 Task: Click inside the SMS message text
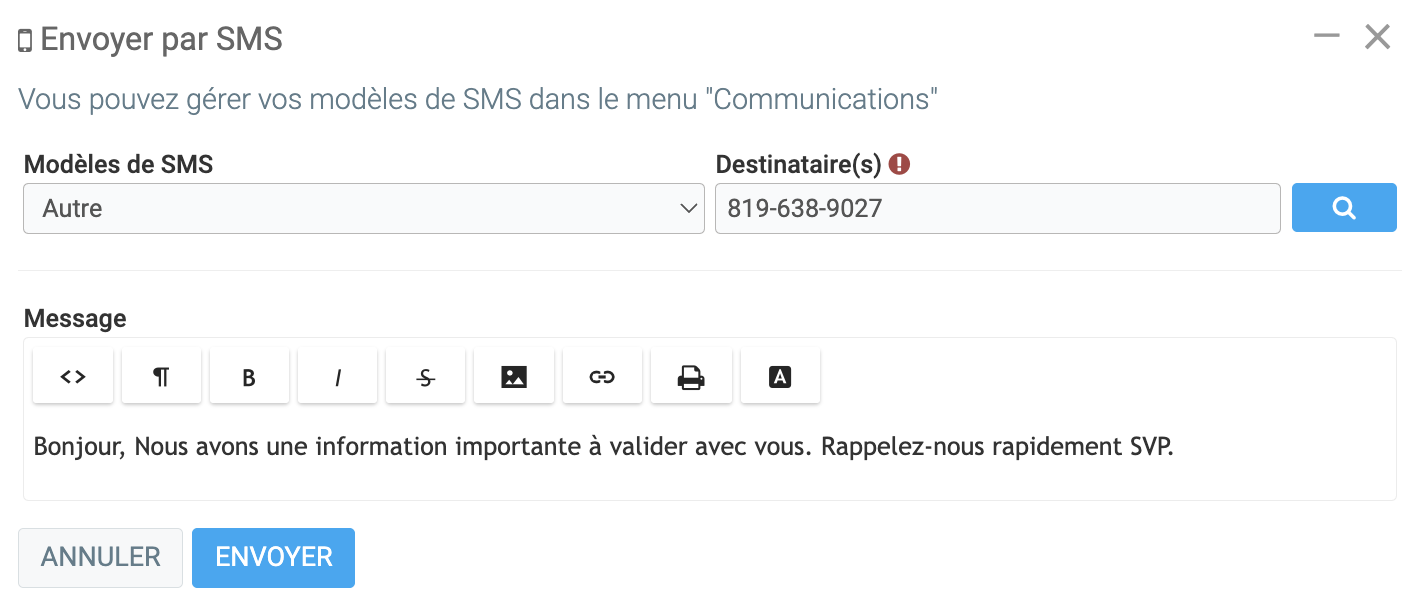[x=603, y=446]
